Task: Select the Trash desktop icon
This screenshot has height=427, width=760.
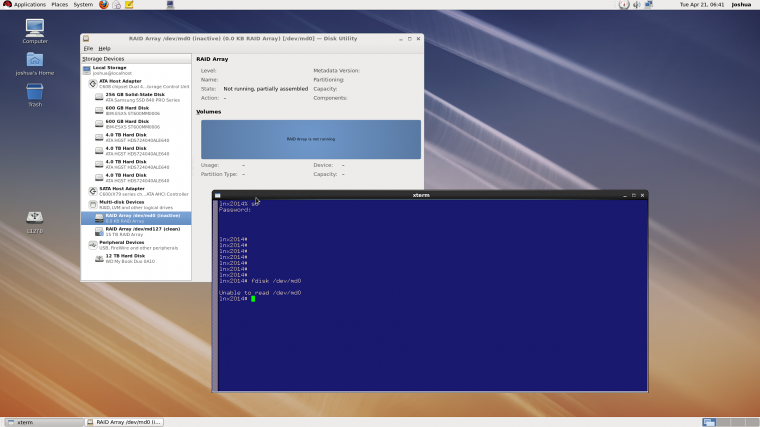Action: pos(35,95)
